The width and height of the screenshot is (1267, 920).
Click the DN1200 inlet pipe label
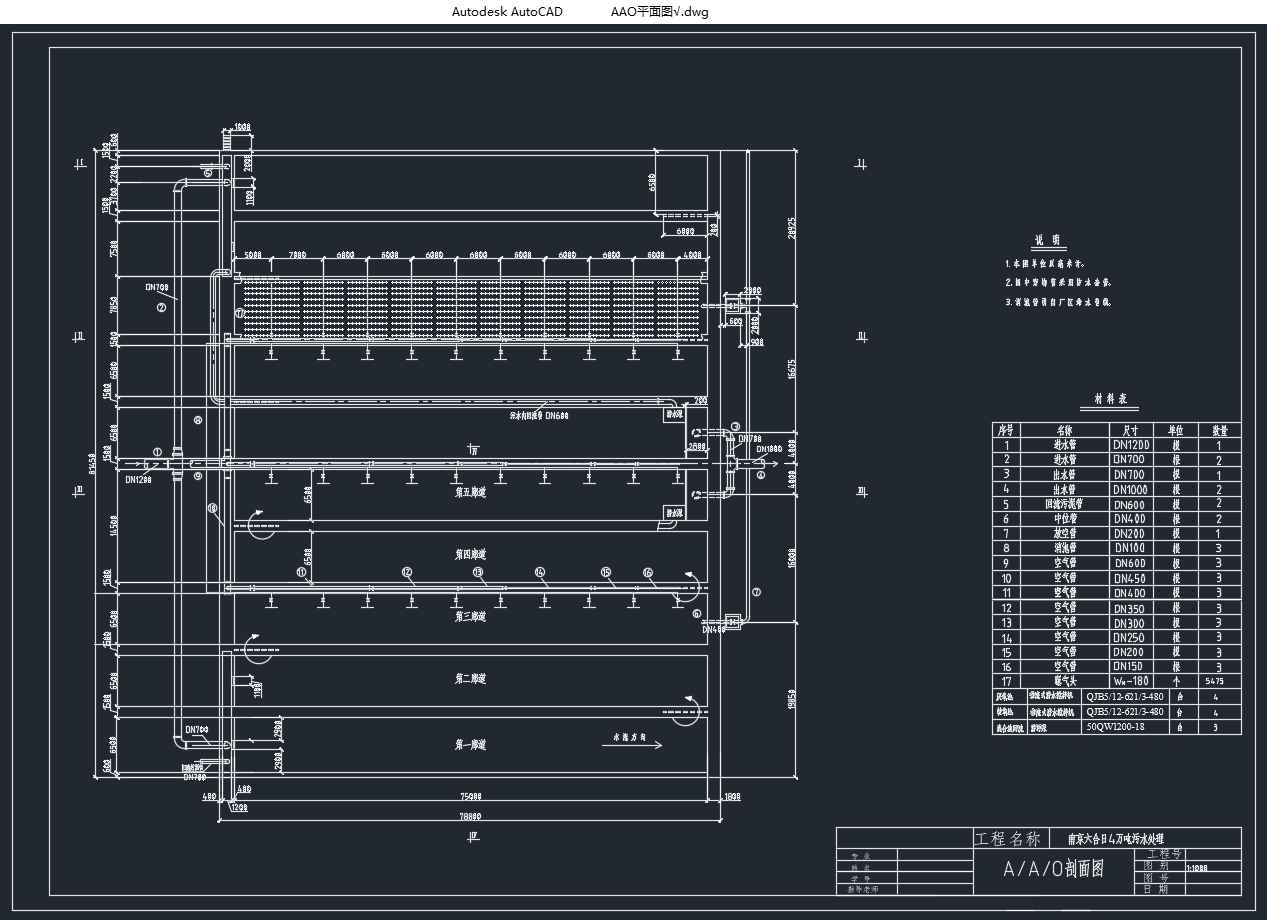pos(138,479)
